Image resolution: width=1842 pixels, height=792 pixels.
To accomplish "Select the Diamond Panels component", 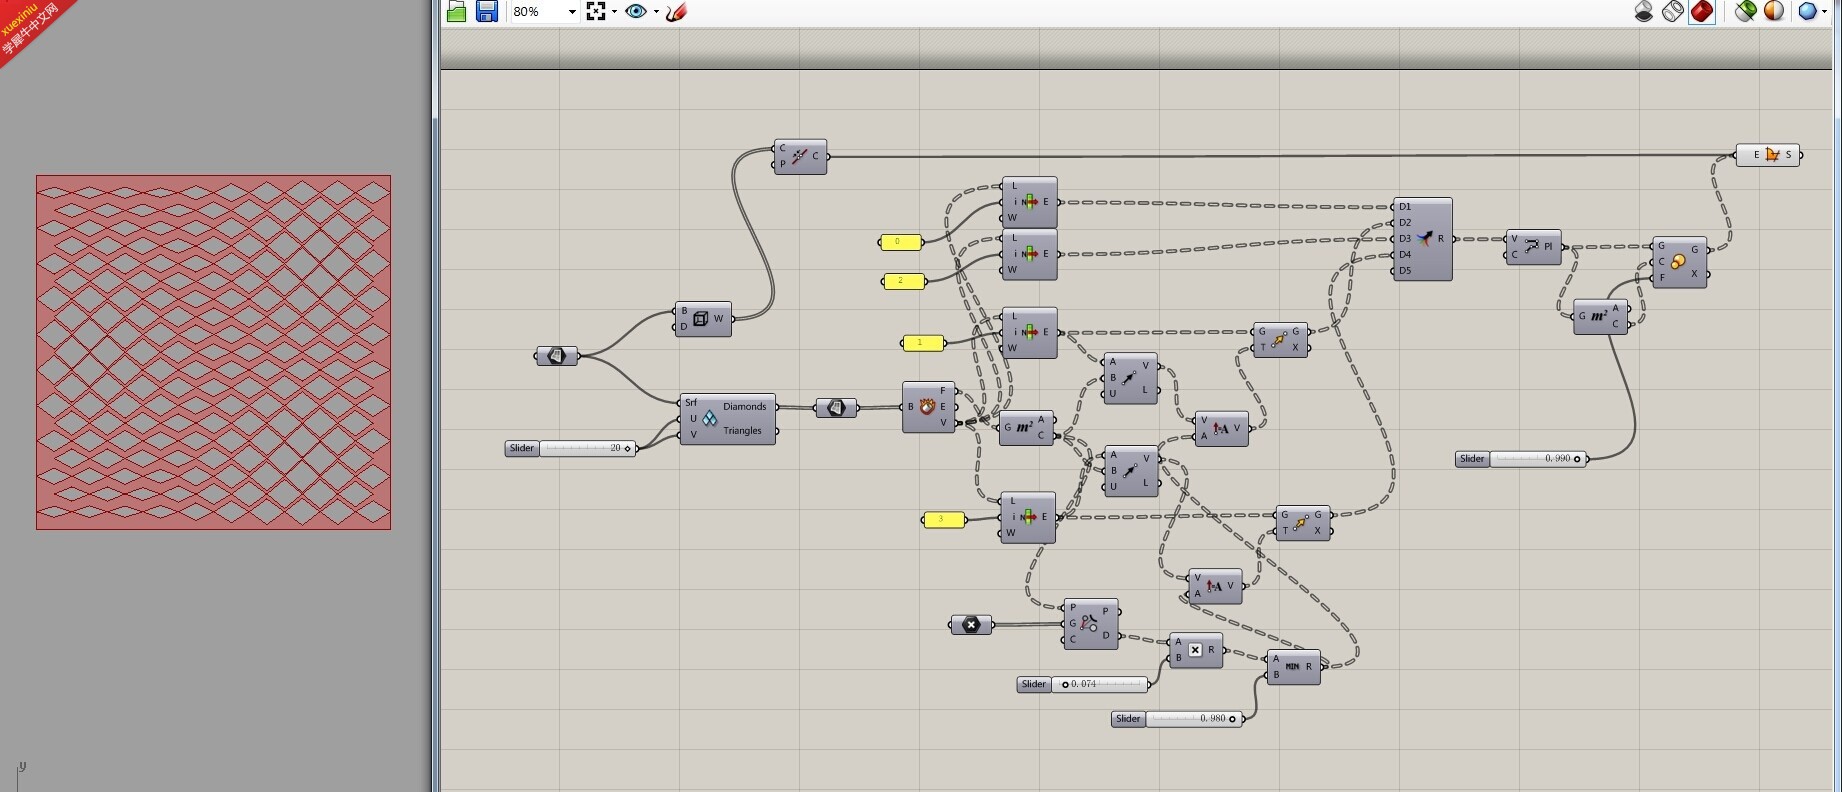I will click(x=728, y=419).
